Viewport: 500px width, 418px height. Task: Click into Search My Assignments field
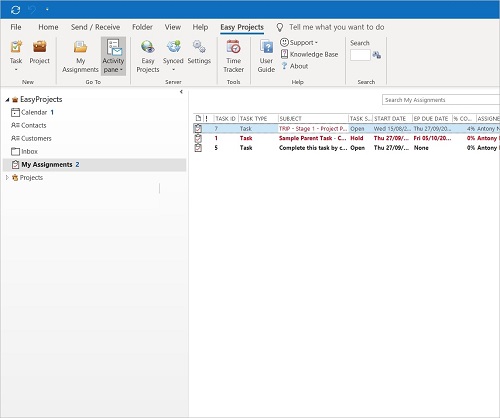coord(441,100)
